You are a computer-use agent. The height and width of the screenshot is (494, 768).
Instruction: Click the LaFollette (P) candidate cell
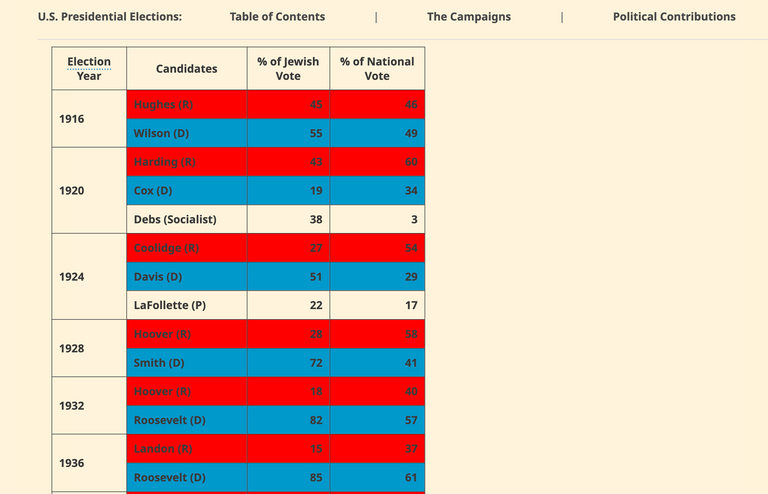170,306
